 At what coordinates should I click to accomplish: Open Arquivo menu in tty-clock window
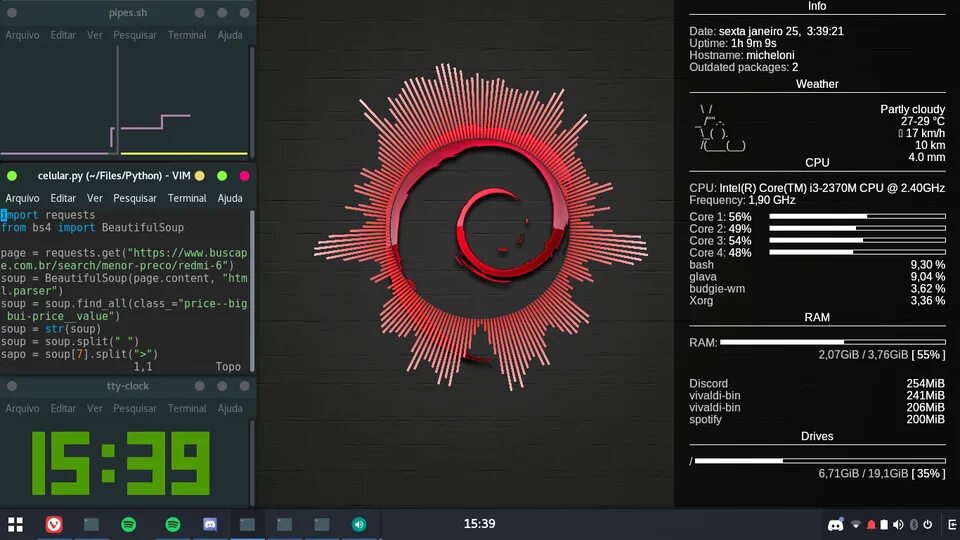(22, 408)
